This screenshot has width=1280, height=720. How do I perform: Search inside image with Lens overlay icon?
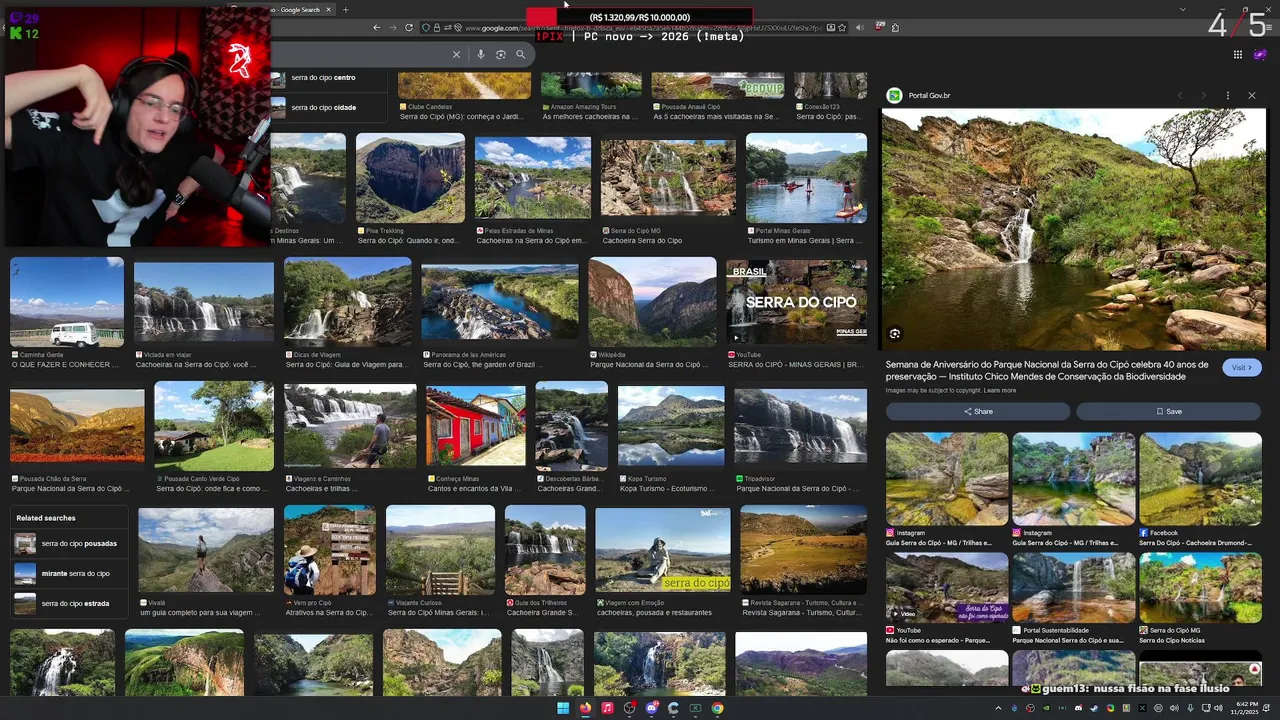(895, 334)
